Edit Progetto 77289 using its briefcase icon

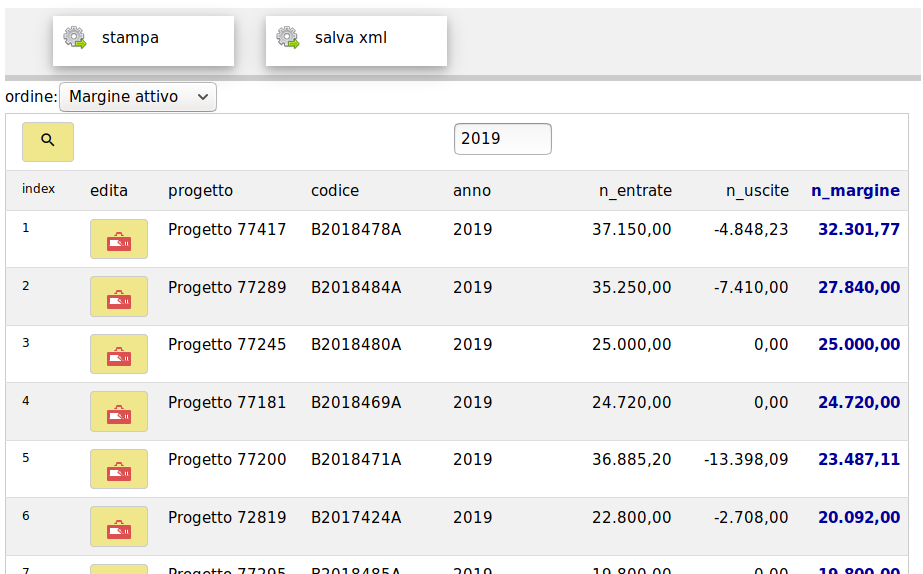119,297
